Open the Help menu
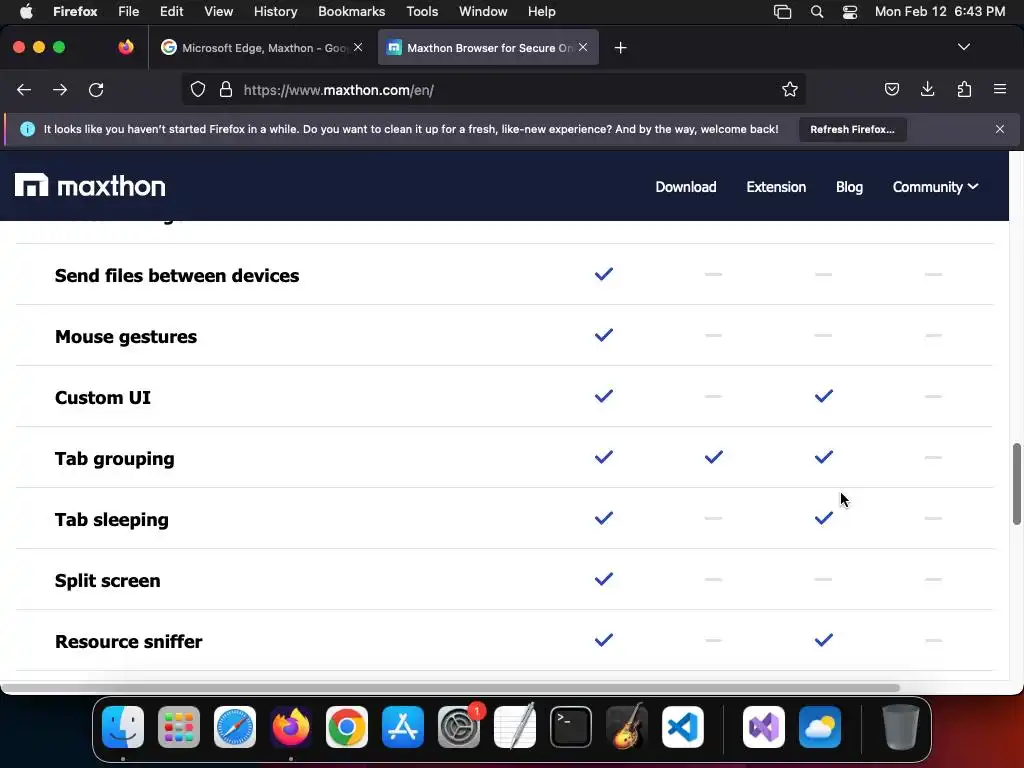 541,12
